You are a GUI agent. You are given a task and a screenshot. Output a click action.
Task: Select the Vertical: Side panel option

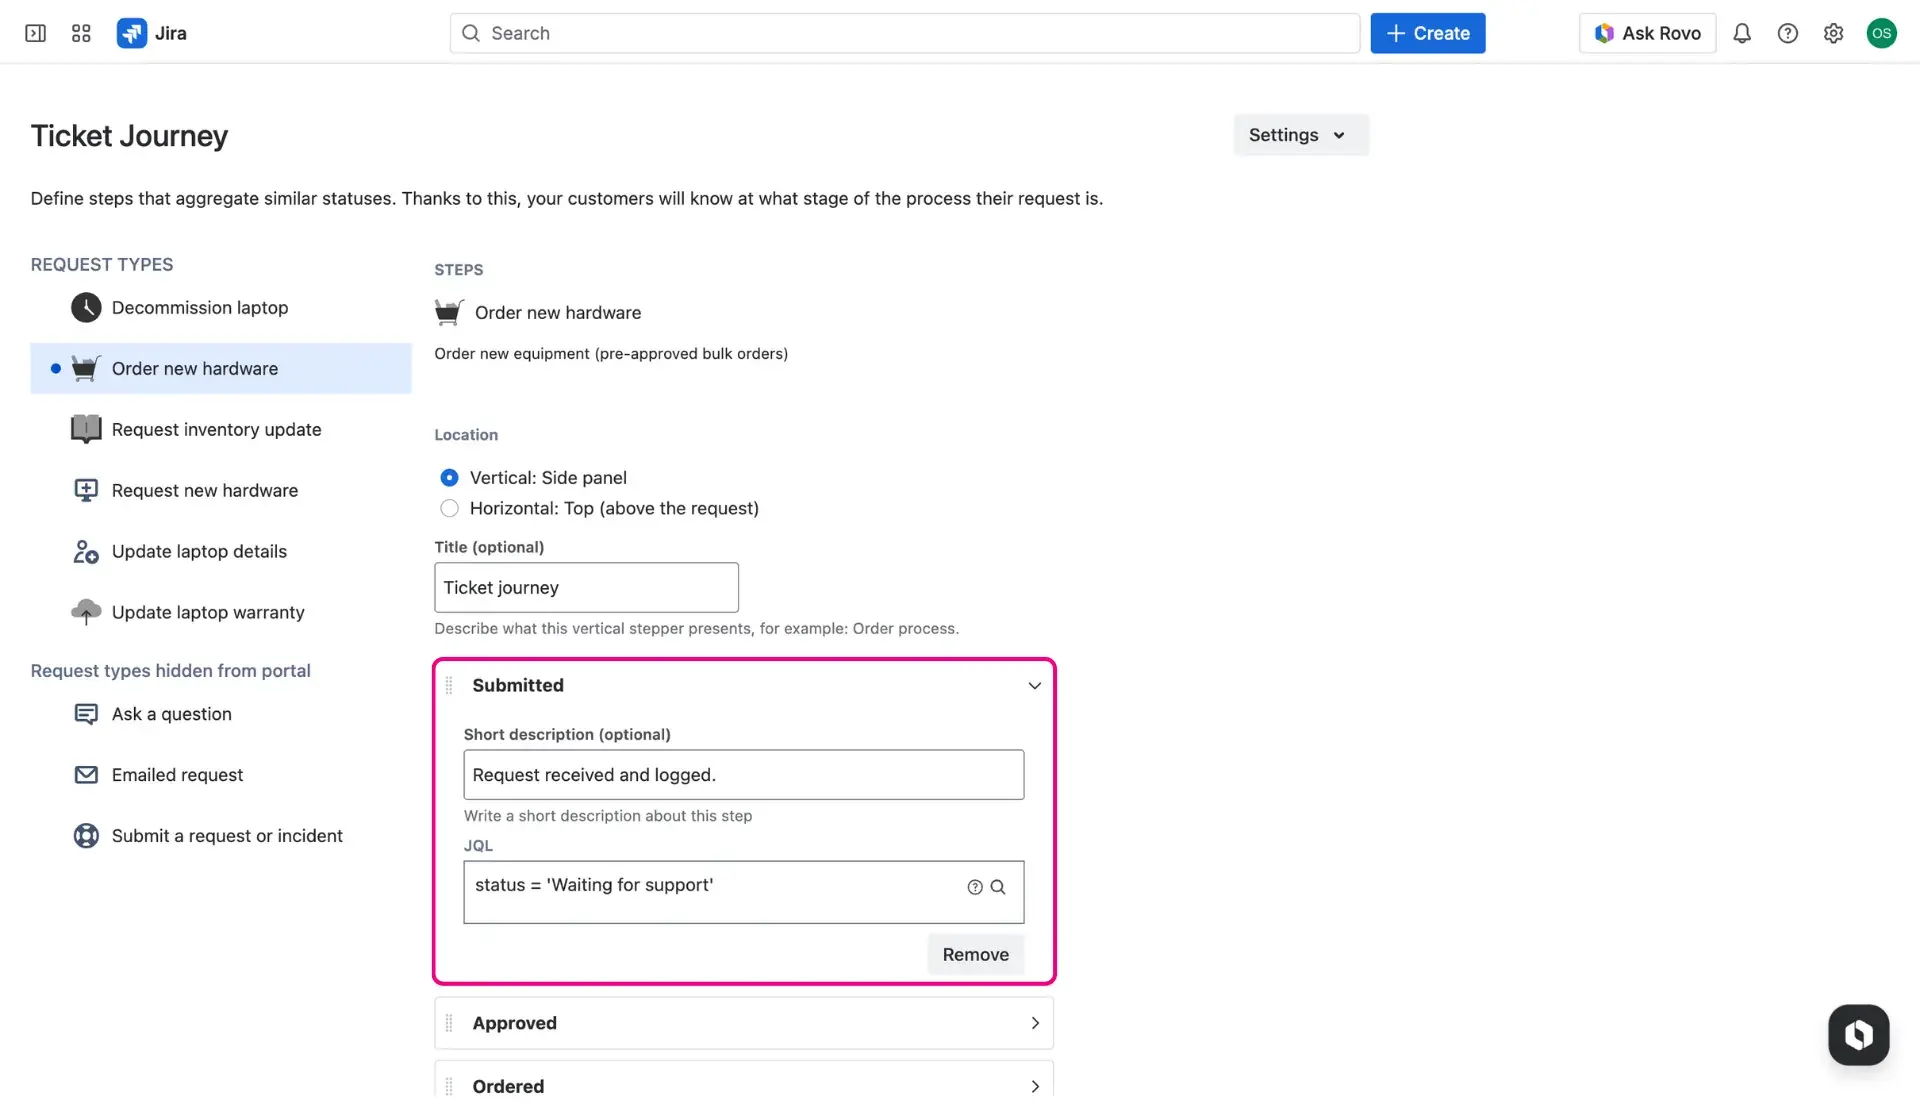450,477
